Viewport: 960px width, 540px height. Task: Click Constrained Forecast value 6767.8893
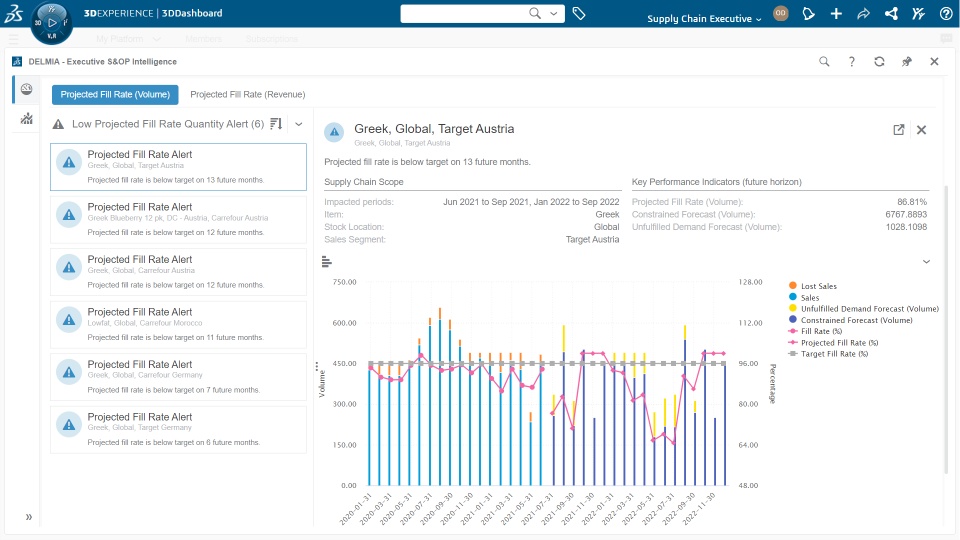coord(906,214)
